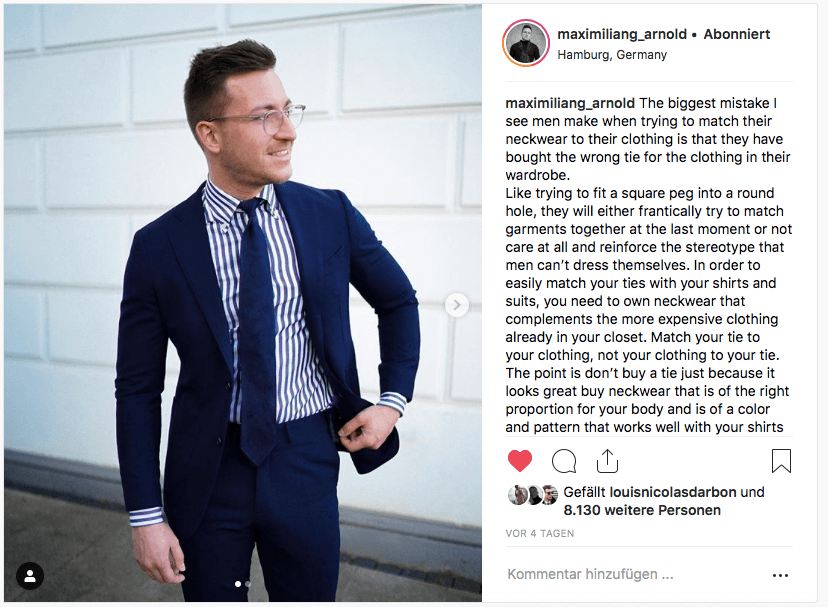Select first carousel dot indicator
This screenshot has height=607, width=828.
coord(238,584)
